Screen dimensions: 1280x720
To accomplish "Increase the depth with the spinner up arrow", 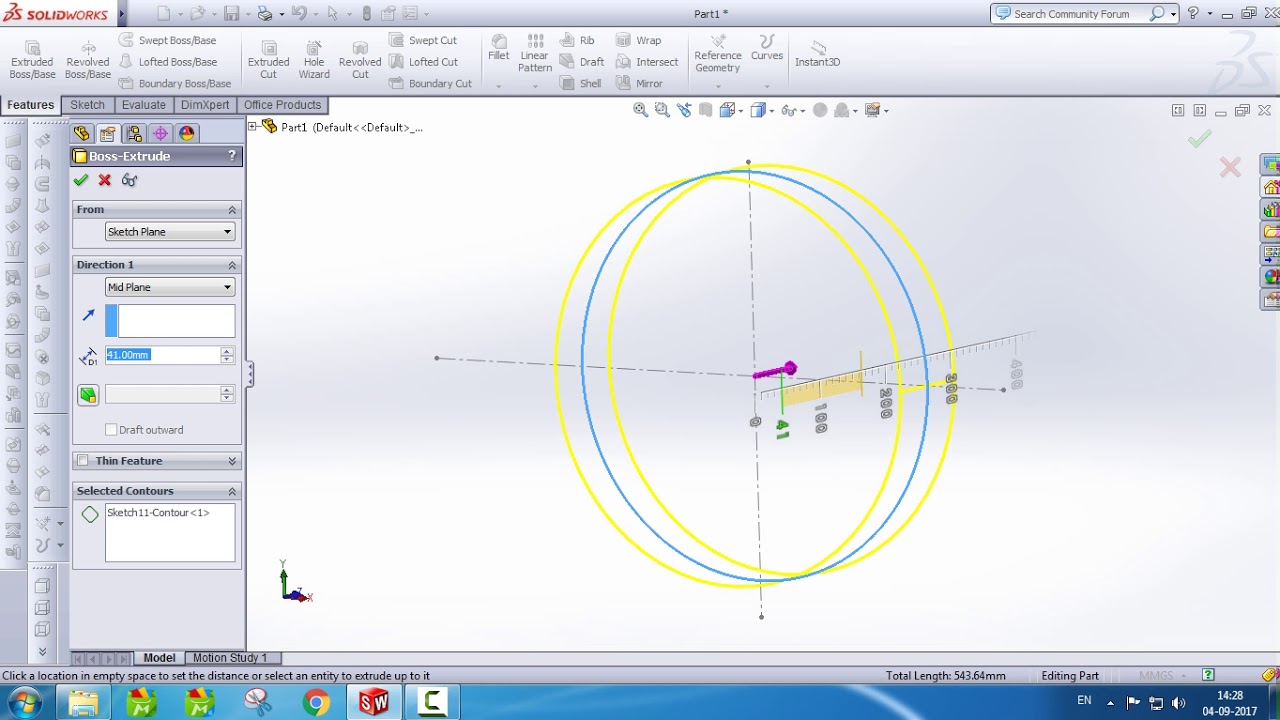I will 227,351.
